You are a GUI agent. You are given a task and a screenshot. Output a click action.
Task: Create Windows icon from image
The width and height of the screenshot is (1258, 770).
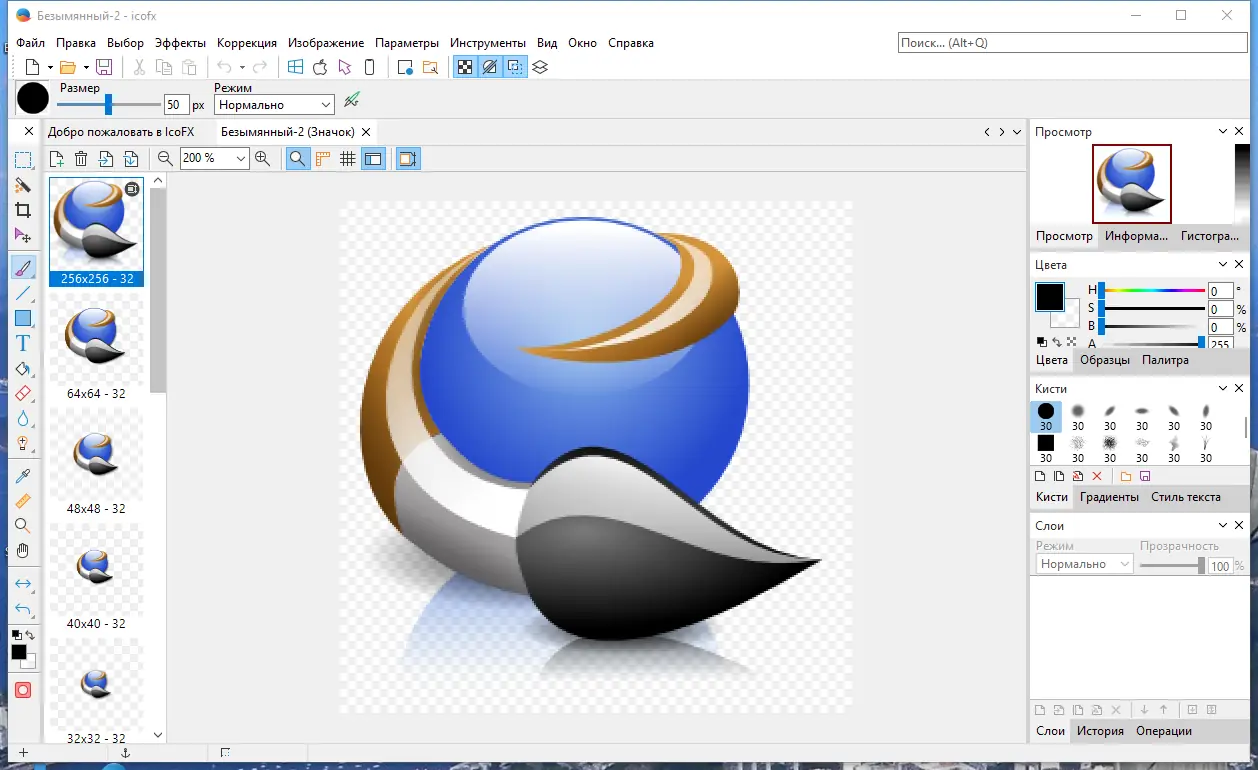point(295,67)
